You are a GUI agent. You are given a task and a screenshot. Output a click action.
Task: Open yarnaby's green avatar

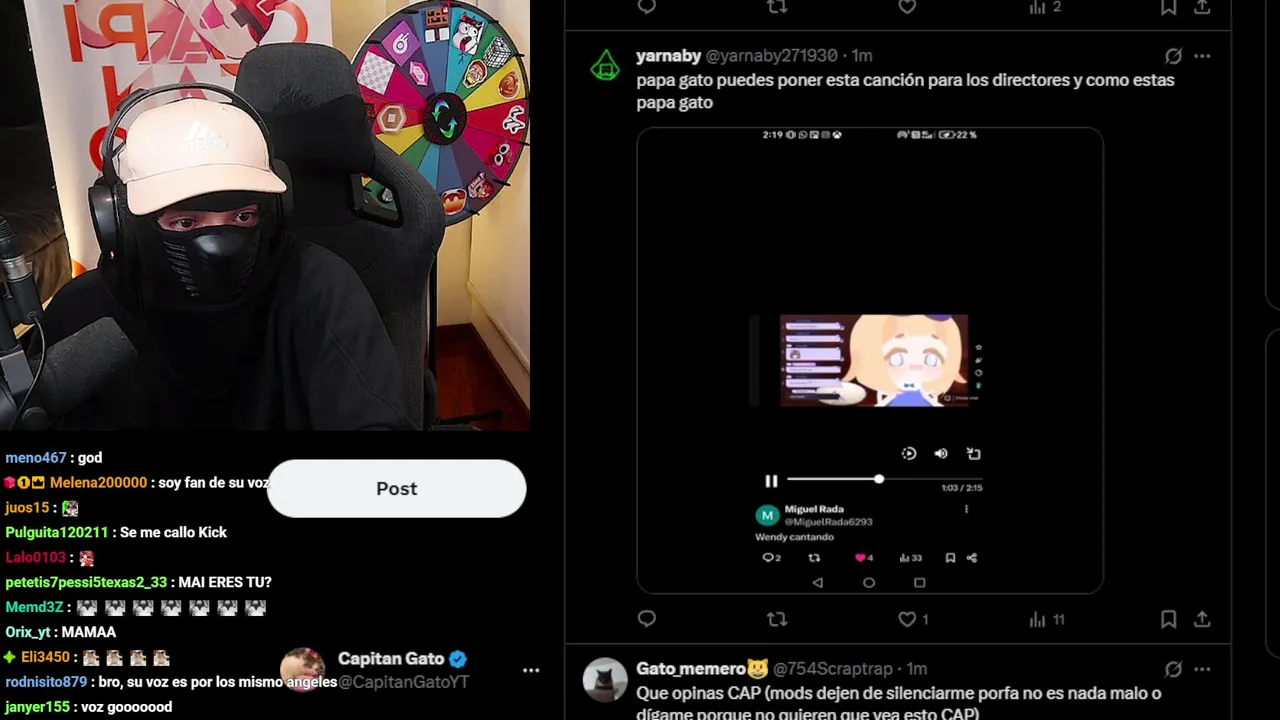[605, 66]
